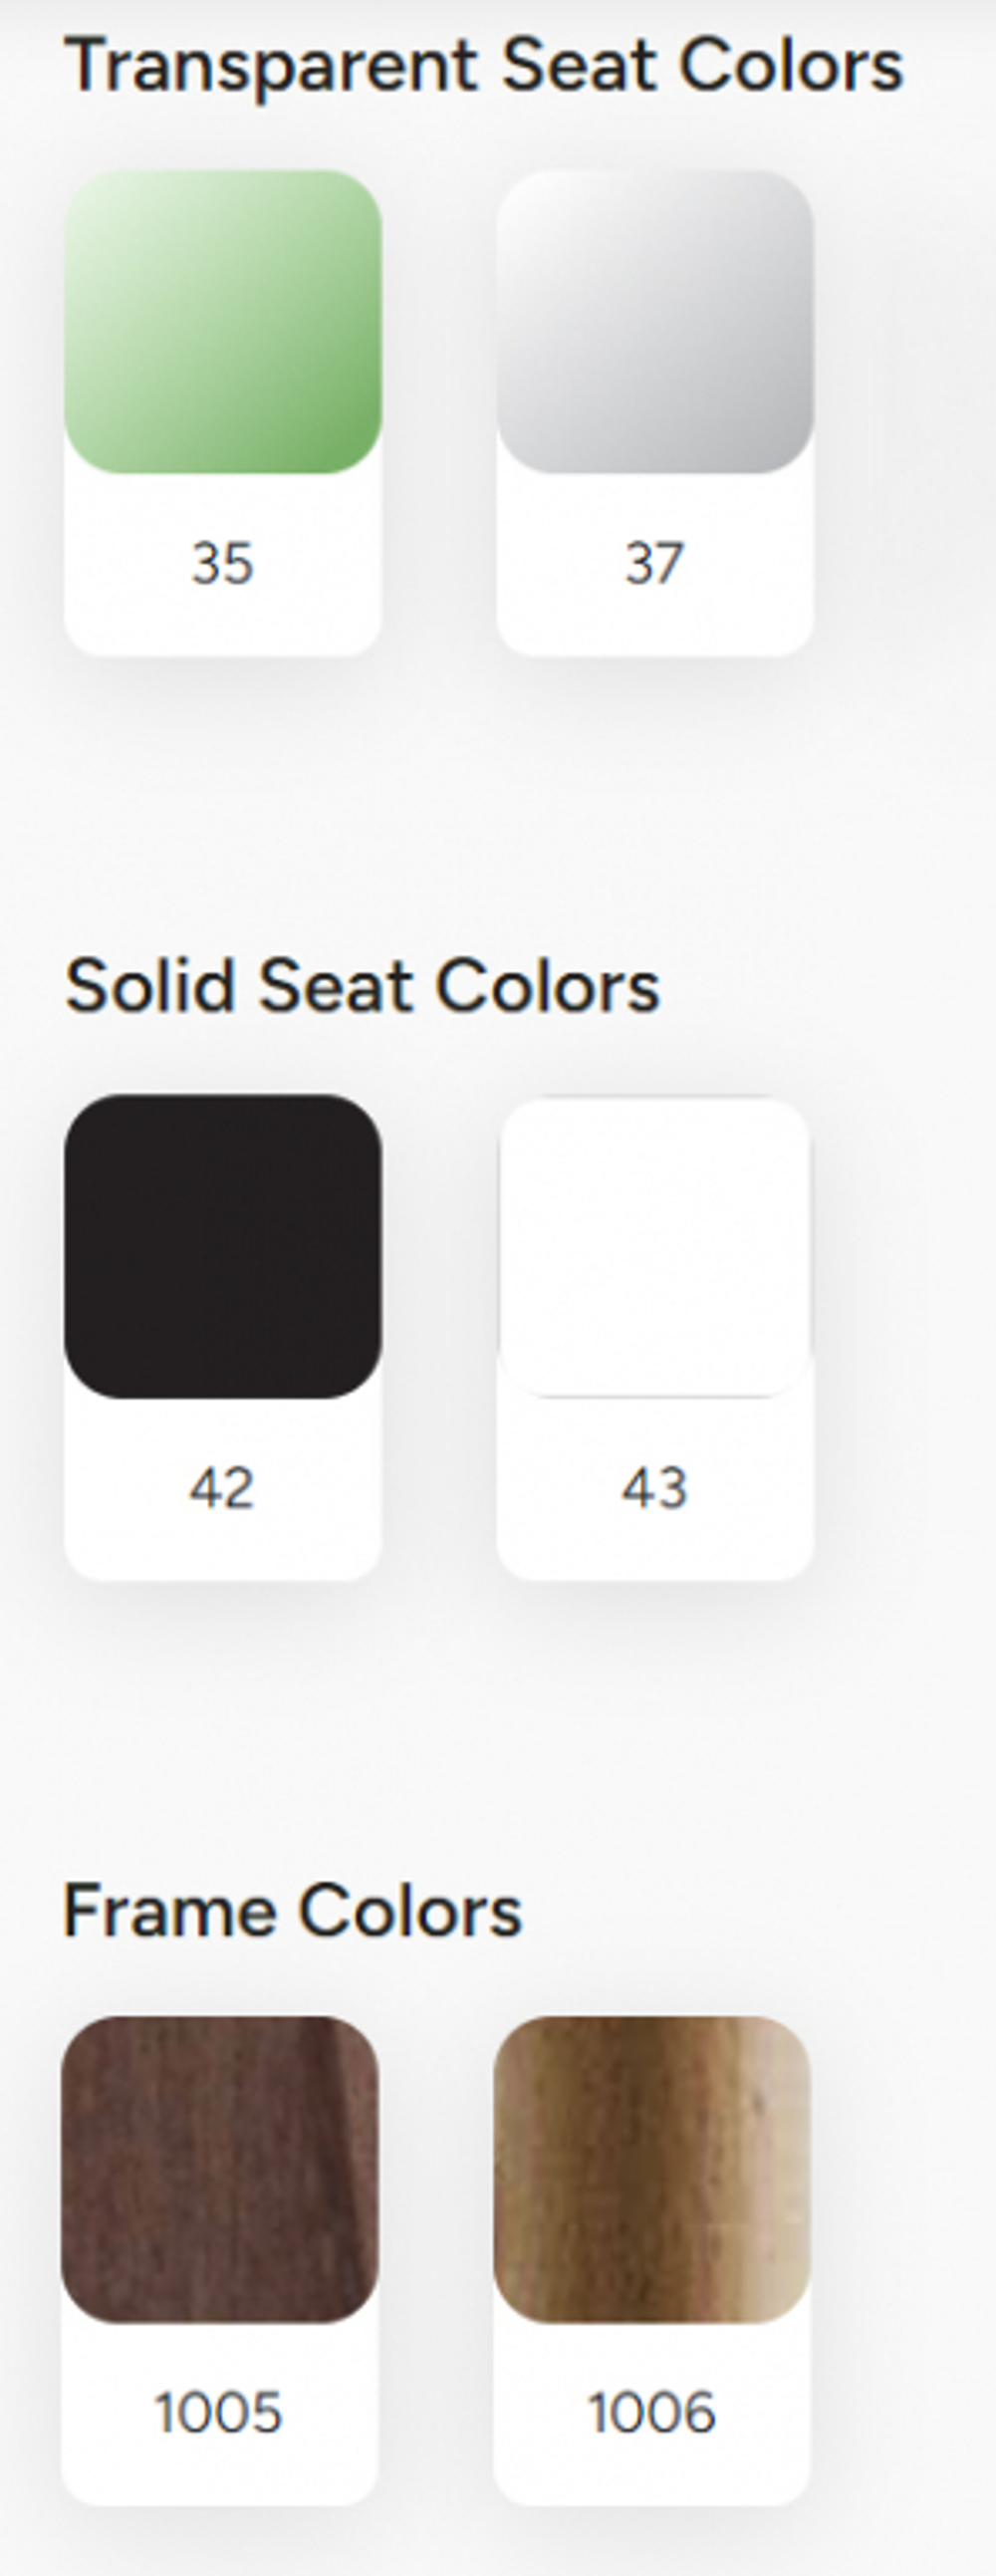This screenshot has height=2576, width=996.
Task: Click the Transparent Seat Colors heading
Action: (484, 66)
